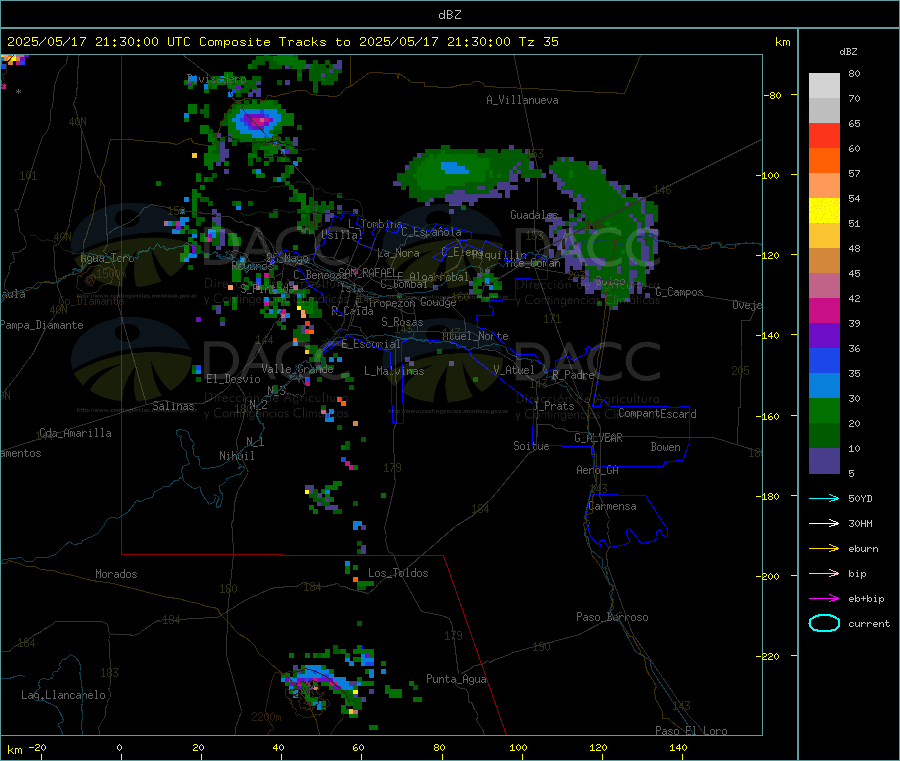Screen dimensions: 900x761
Task: Click the SAN_RAFAEL city label
Action: [367, 271]
